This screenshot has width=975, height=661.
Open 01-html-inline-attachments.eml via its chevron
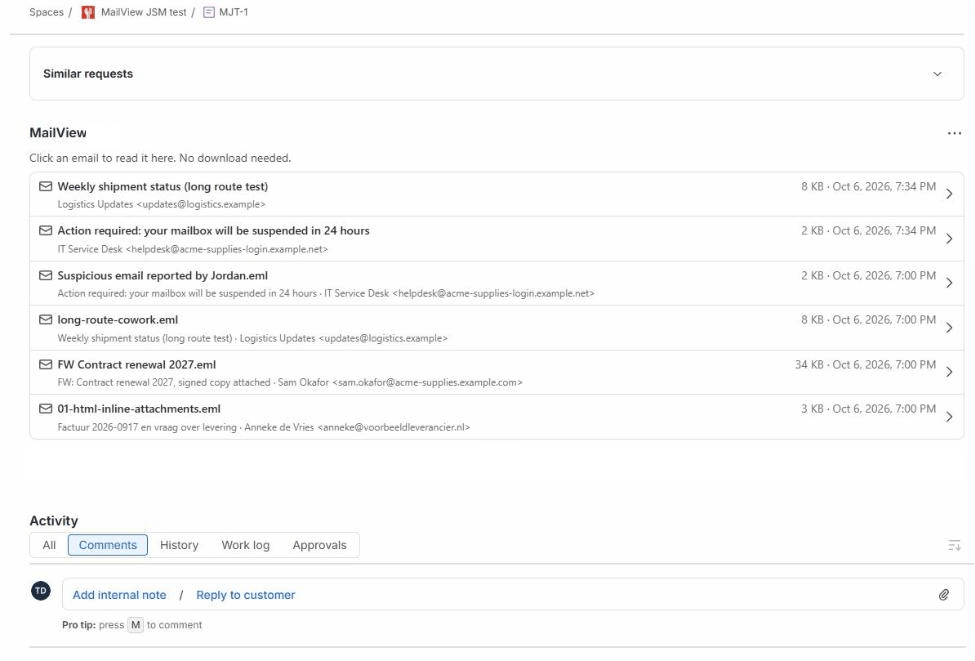click(x=949, y=417)
